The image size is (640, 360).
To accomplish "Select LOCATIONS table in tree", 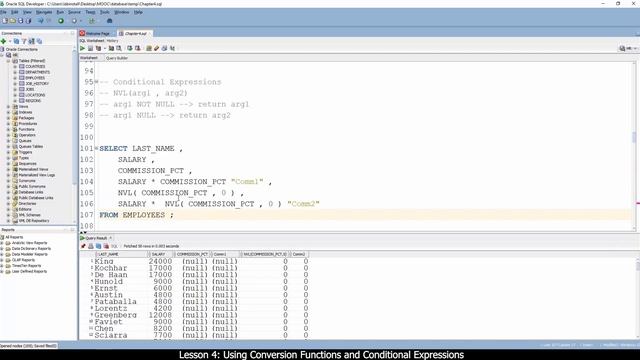I will tap(35, 95).
